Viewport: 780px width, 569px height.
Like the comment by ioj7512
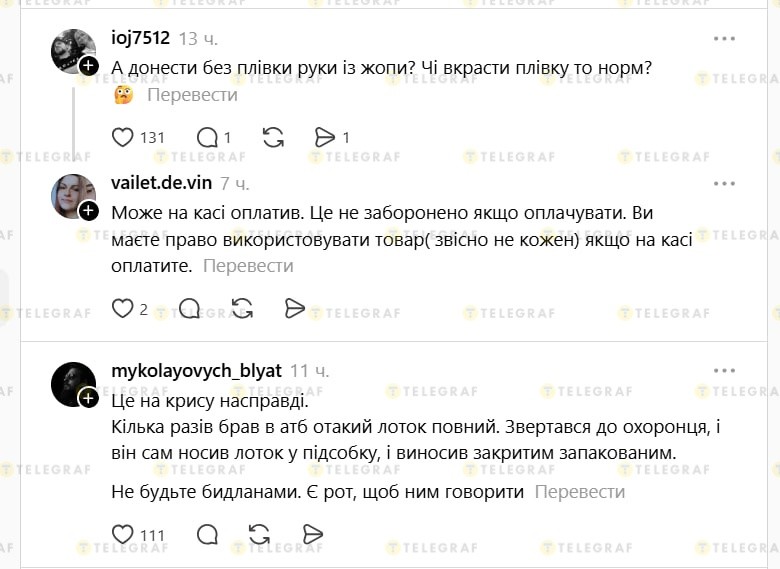123,137
